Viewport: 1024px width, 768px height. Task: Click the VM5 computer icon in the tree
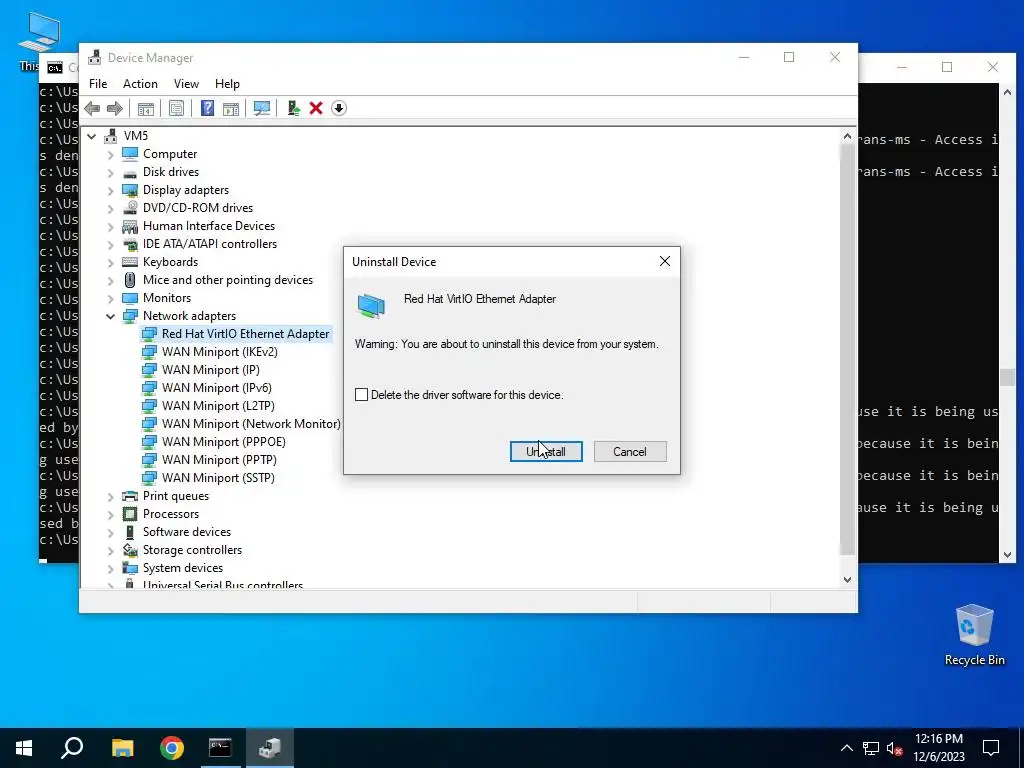coord(110,136)
